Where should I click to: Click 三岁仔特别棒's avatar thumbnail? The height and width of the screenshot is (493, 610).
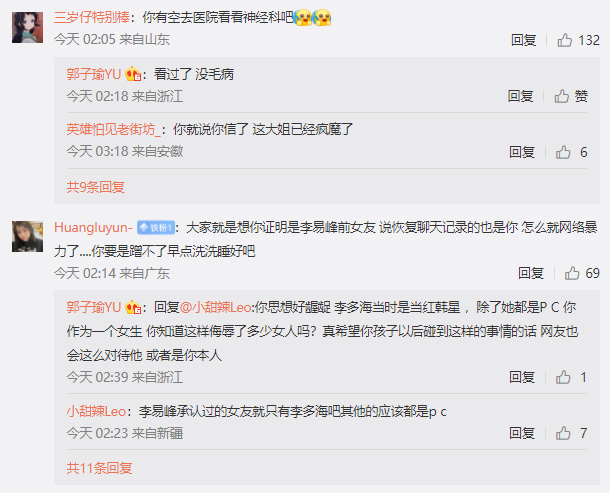[x=27, y=28]
